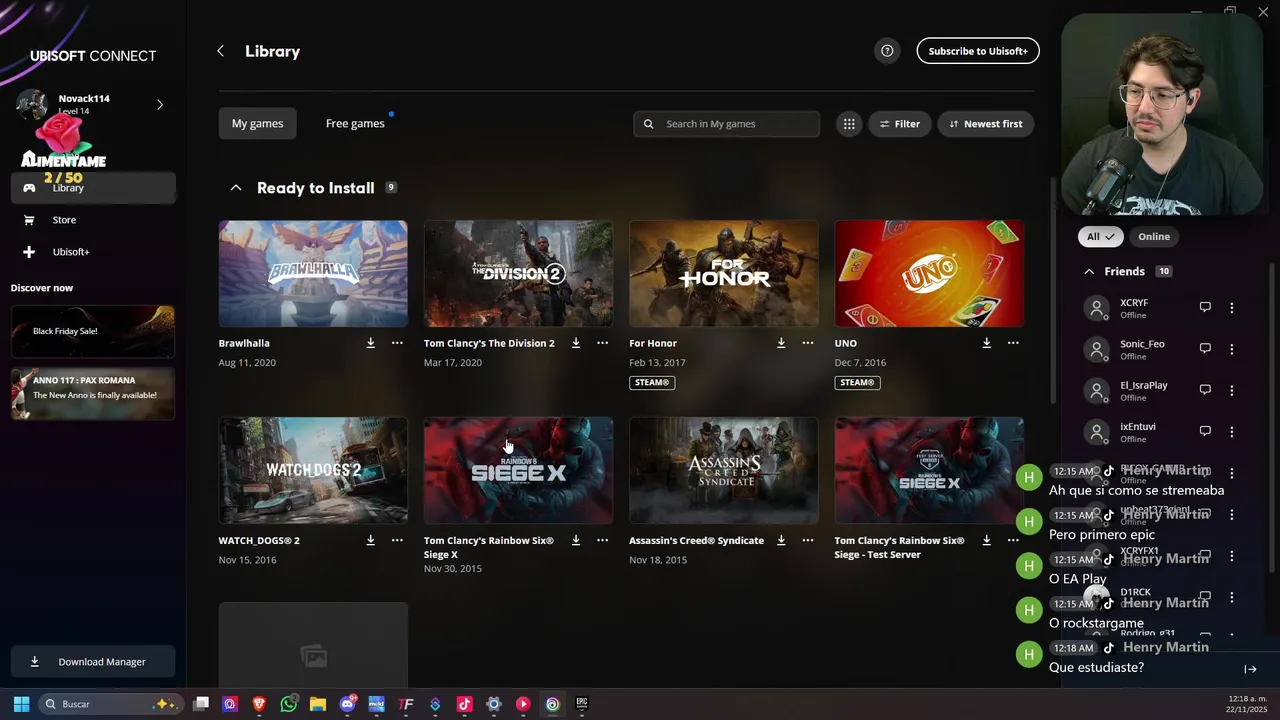Image resolution: width=1280 pixels, height=720 pixels.
Task: Open the help question mark icon
Action: (887, 51)
